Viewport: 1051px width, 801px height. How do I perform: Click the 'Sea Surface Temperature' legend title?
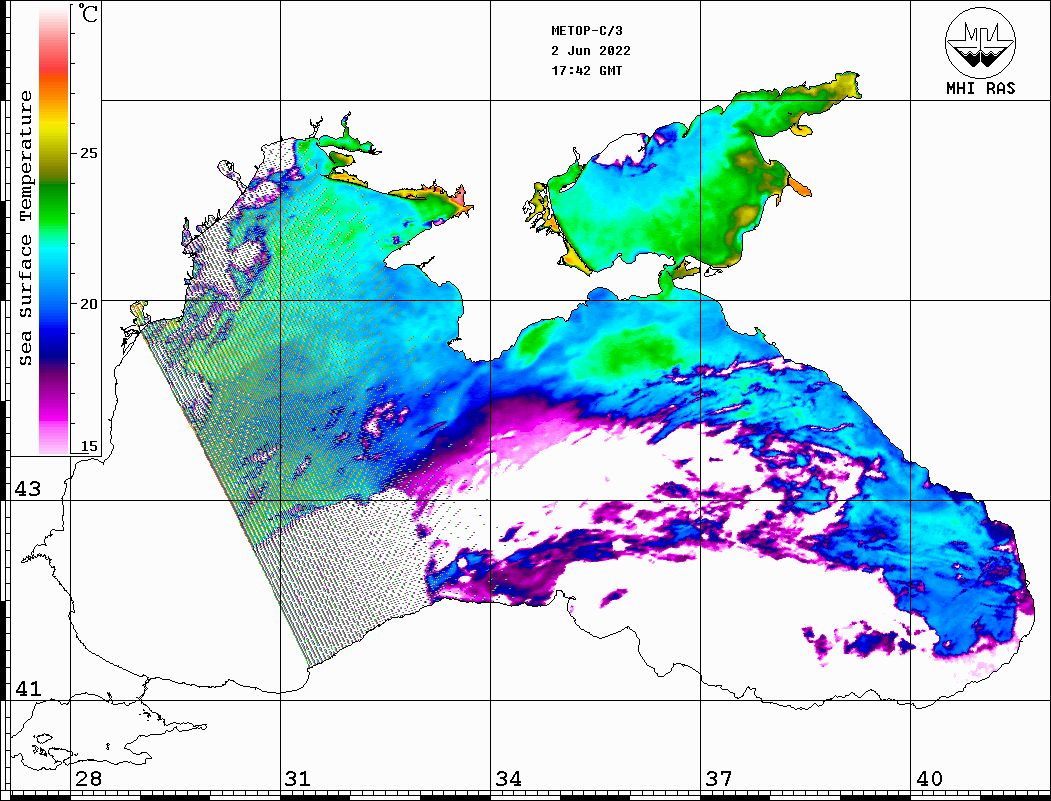(x=25, y=229)
